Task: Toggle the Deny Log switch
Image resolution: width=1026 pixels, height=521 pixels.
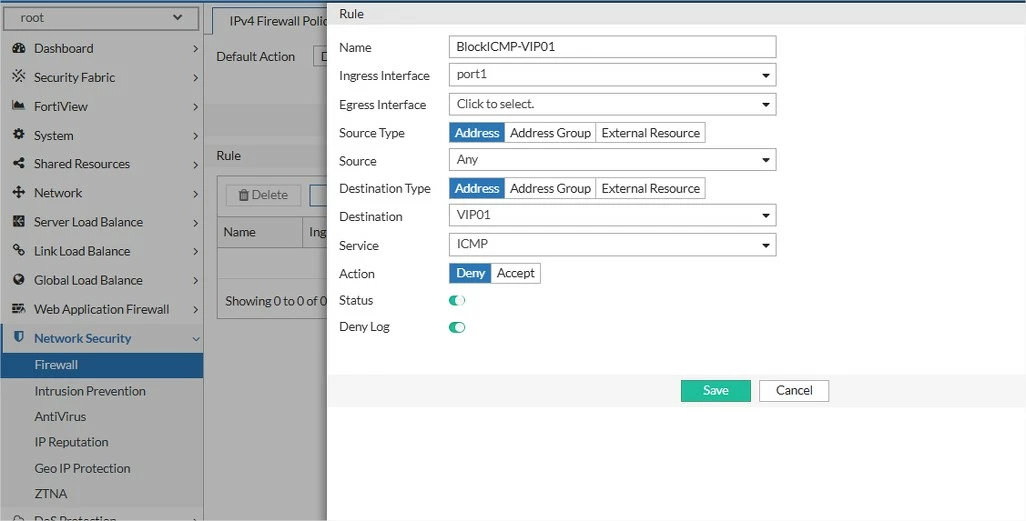Action: [457, 327]
